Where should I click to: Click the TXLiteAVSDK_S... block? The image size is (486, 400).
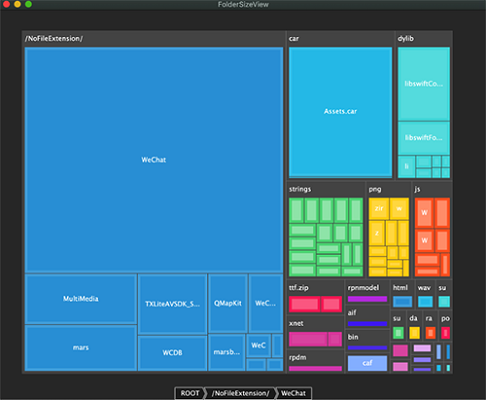[x=172, y=304]
